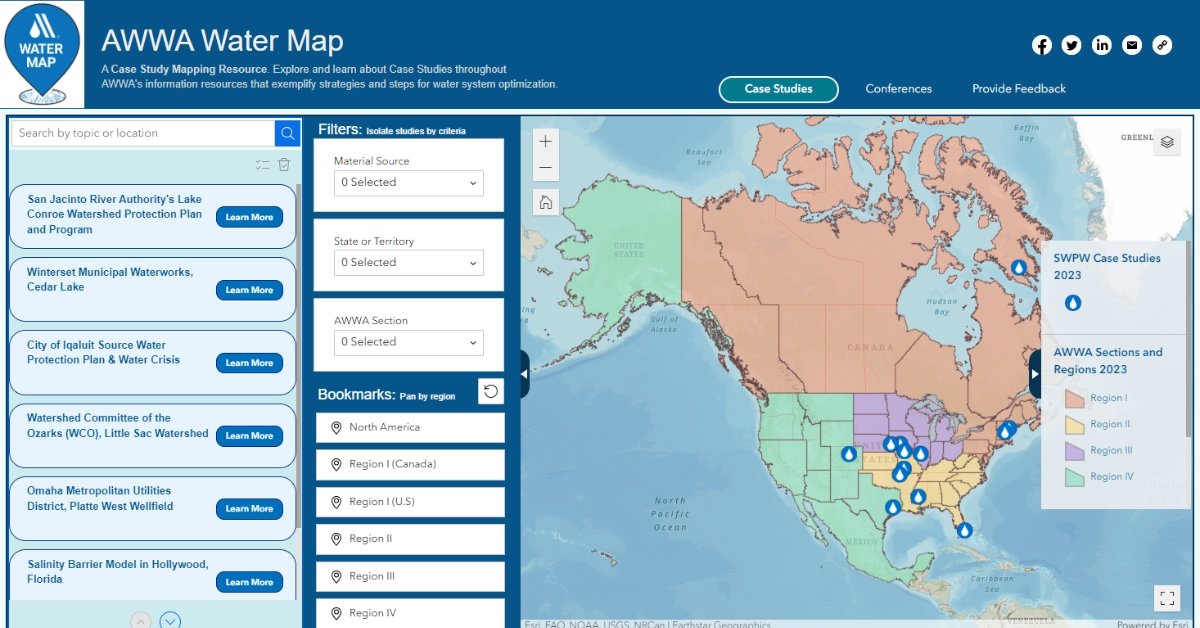Screen dimensions: 1200x628
Task: Click the search by topic input field
Action: click(142, 133)
